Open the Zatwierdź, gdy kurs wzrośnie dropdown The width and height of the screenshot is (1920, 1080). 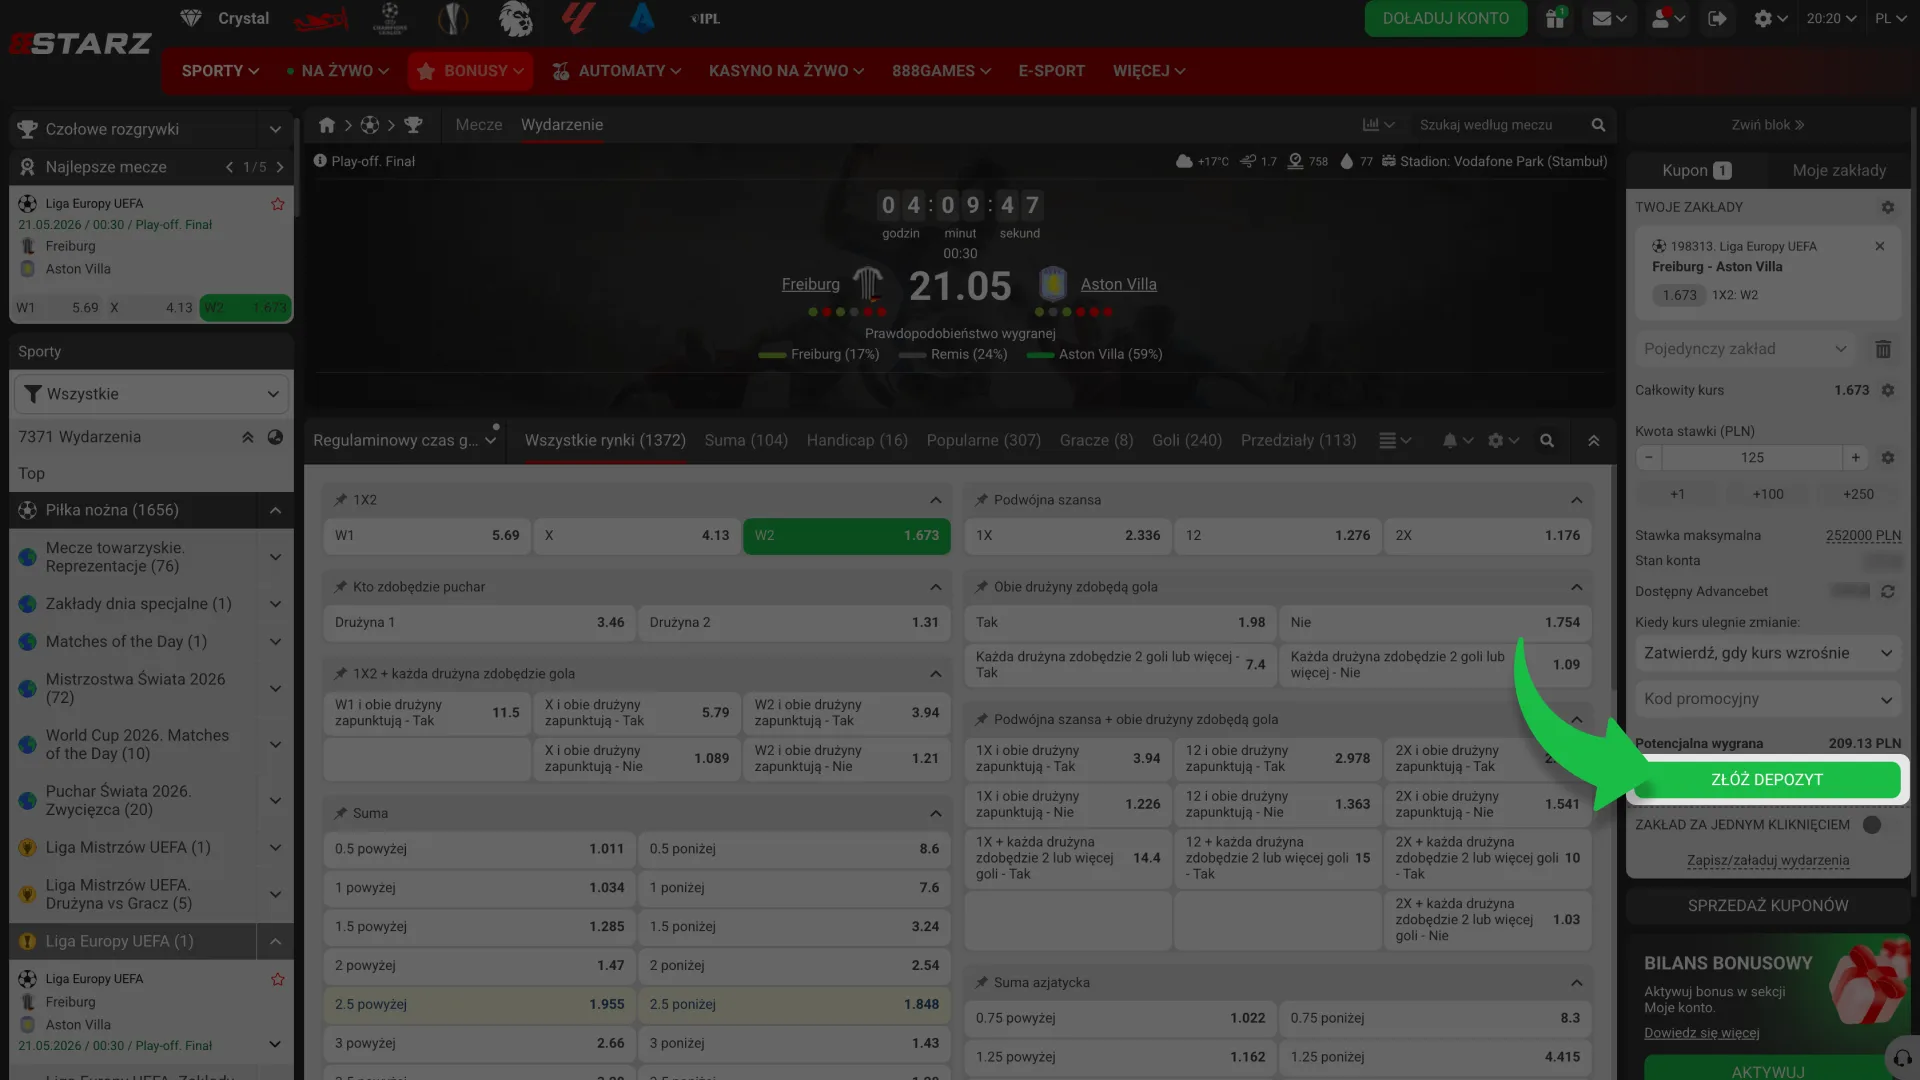point(1768,653)
